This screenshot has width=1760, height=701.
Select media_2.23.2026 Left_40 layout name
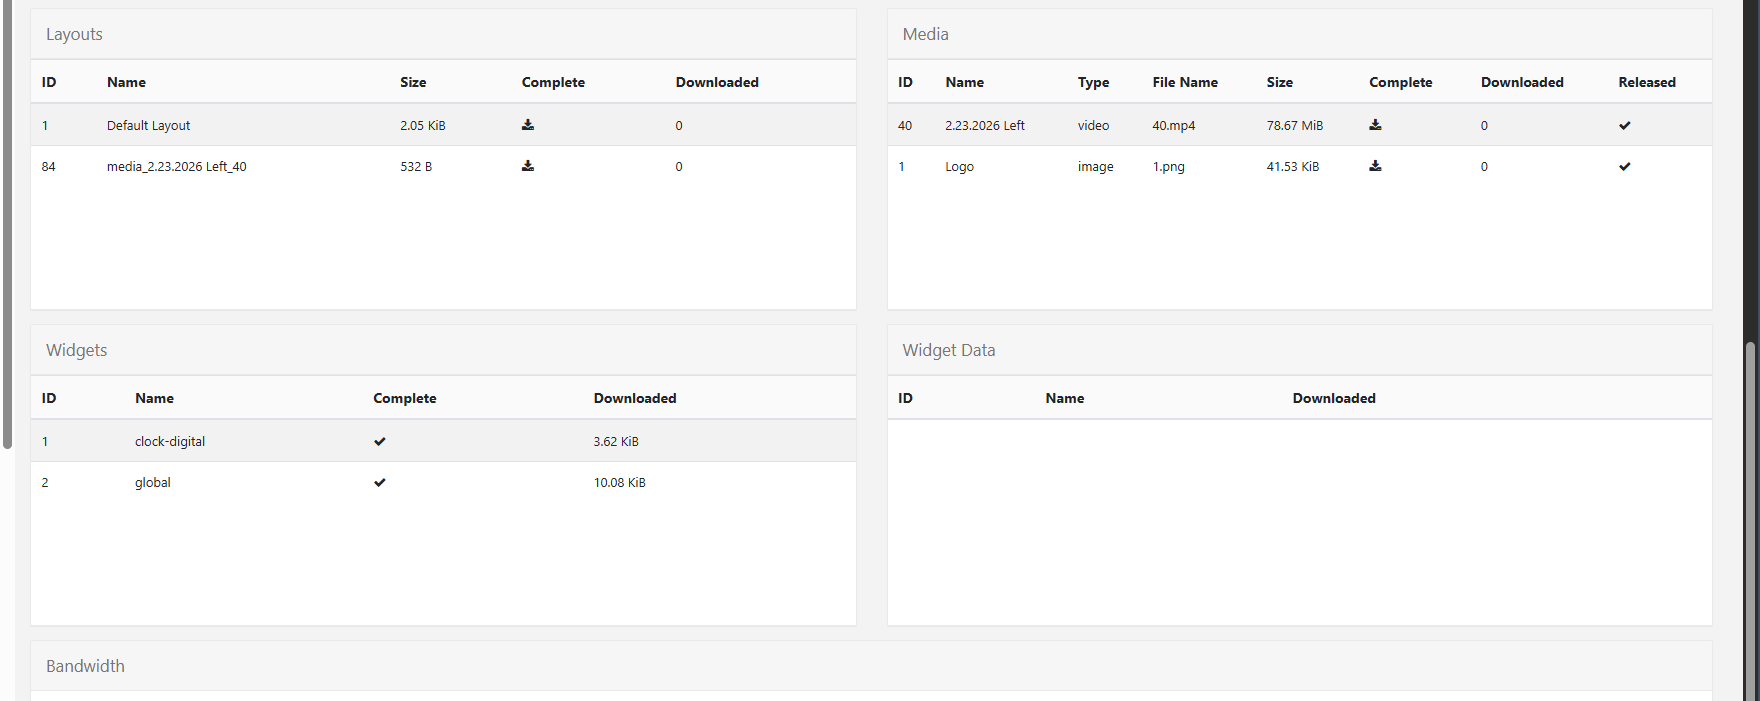[x=176, y=167]
